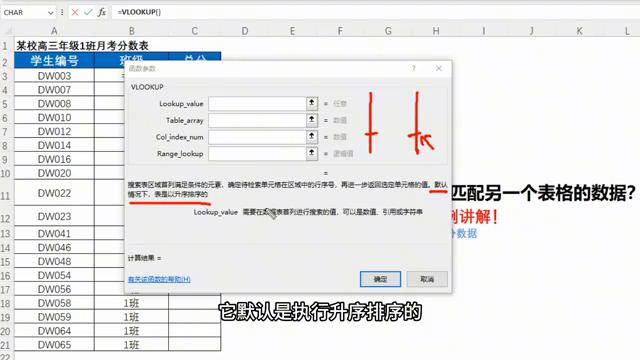Cancel the formula entry with the X icon

(75, 12)
